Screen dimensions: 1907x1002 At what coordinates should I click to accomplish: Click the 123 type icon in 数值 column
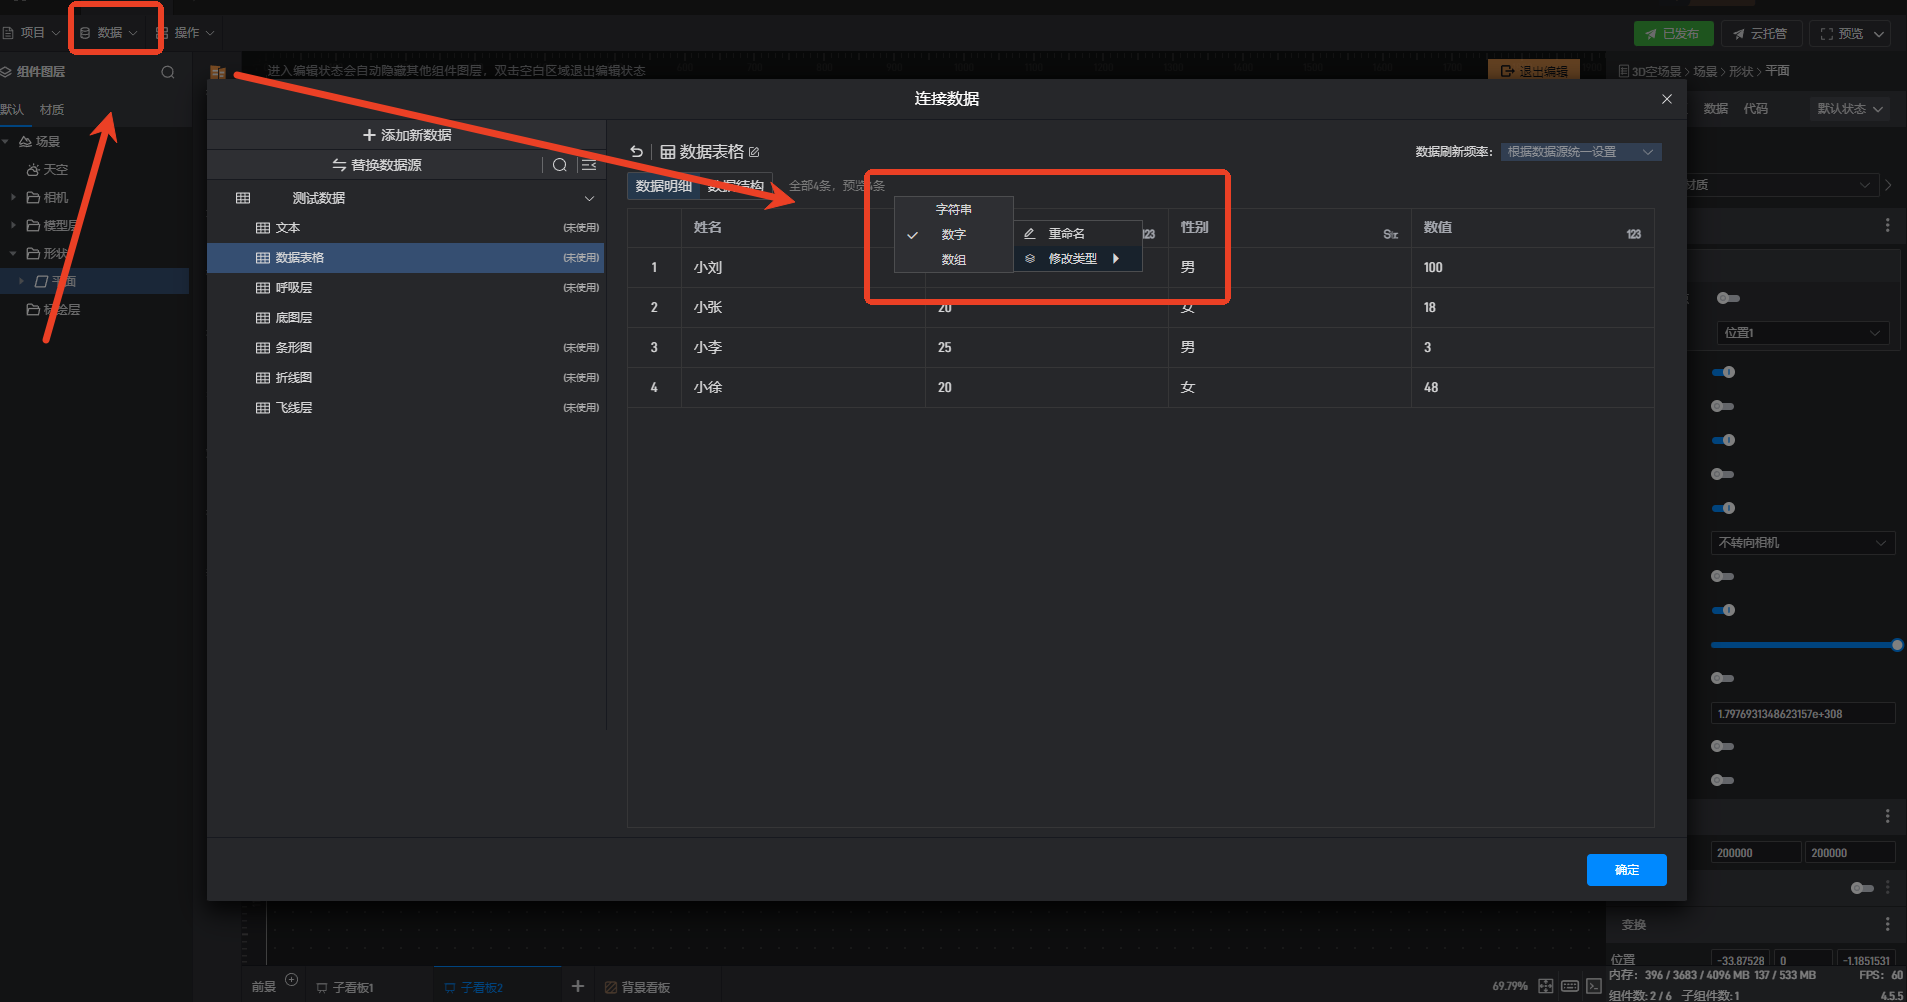(1634, 234)
